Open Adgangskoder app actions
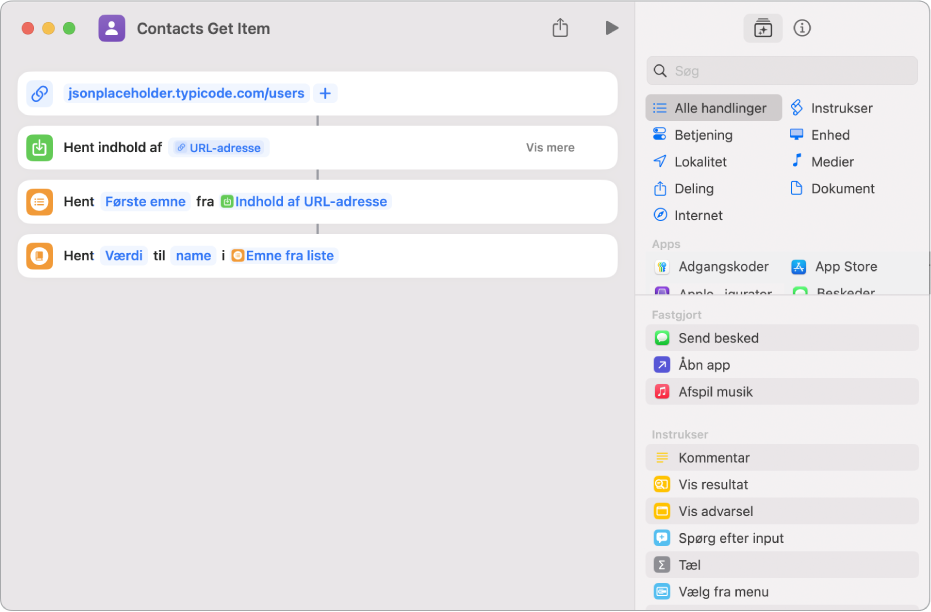Screen dimensions: 931x612 711,267
